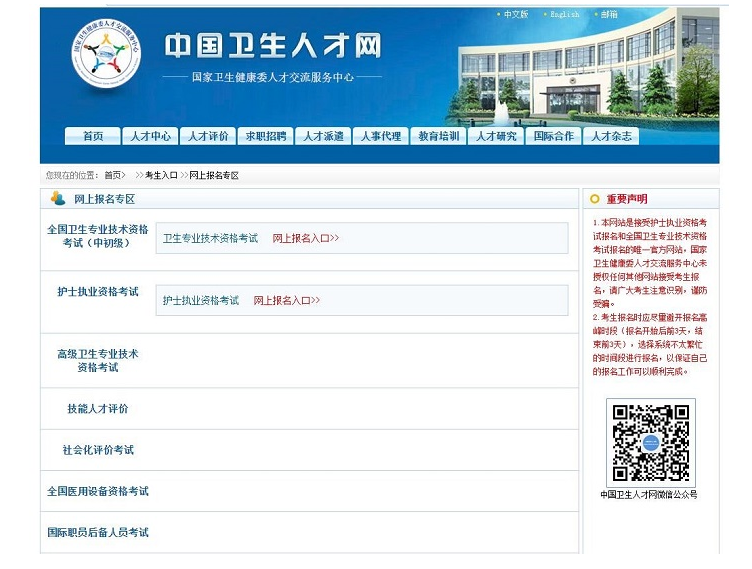Click the 网上报名专区 section heading
This screenshot has width=752, height=569.
pyautogui.click(x=104, y=199)
